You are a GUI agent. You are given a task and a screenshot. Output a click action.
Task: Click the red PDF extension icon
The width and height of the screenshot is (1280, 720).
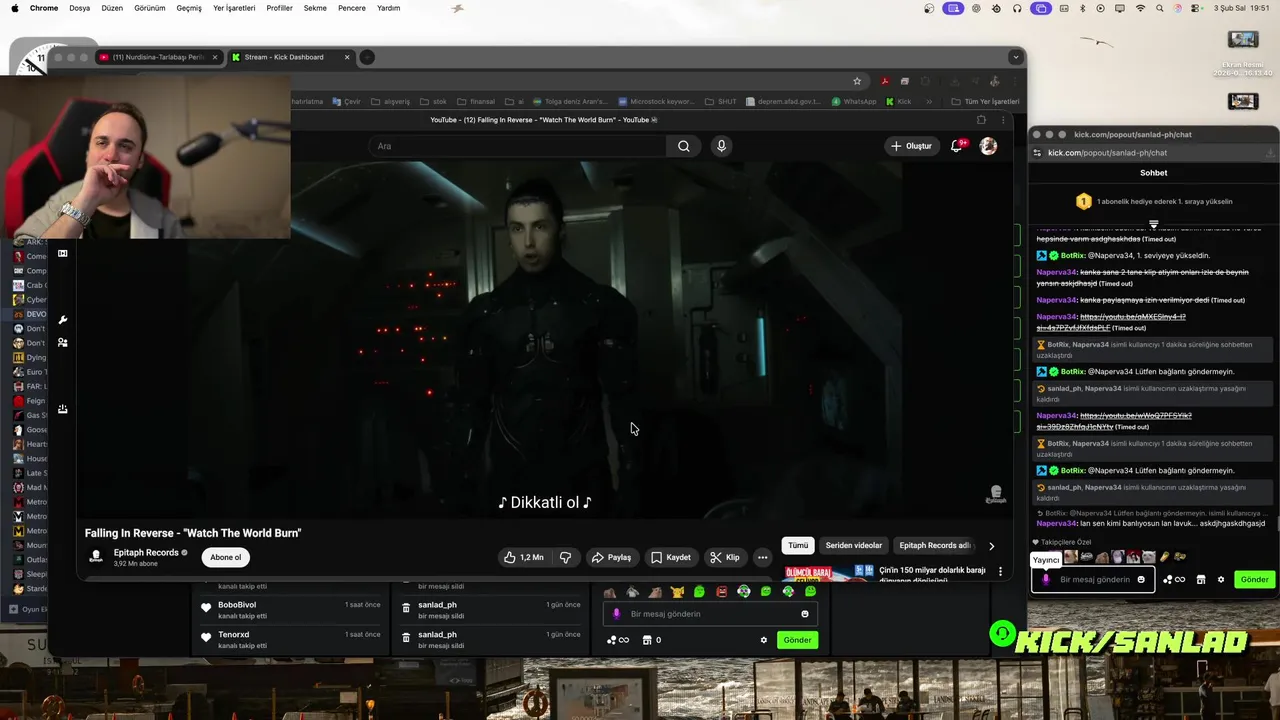pos(885,81)
